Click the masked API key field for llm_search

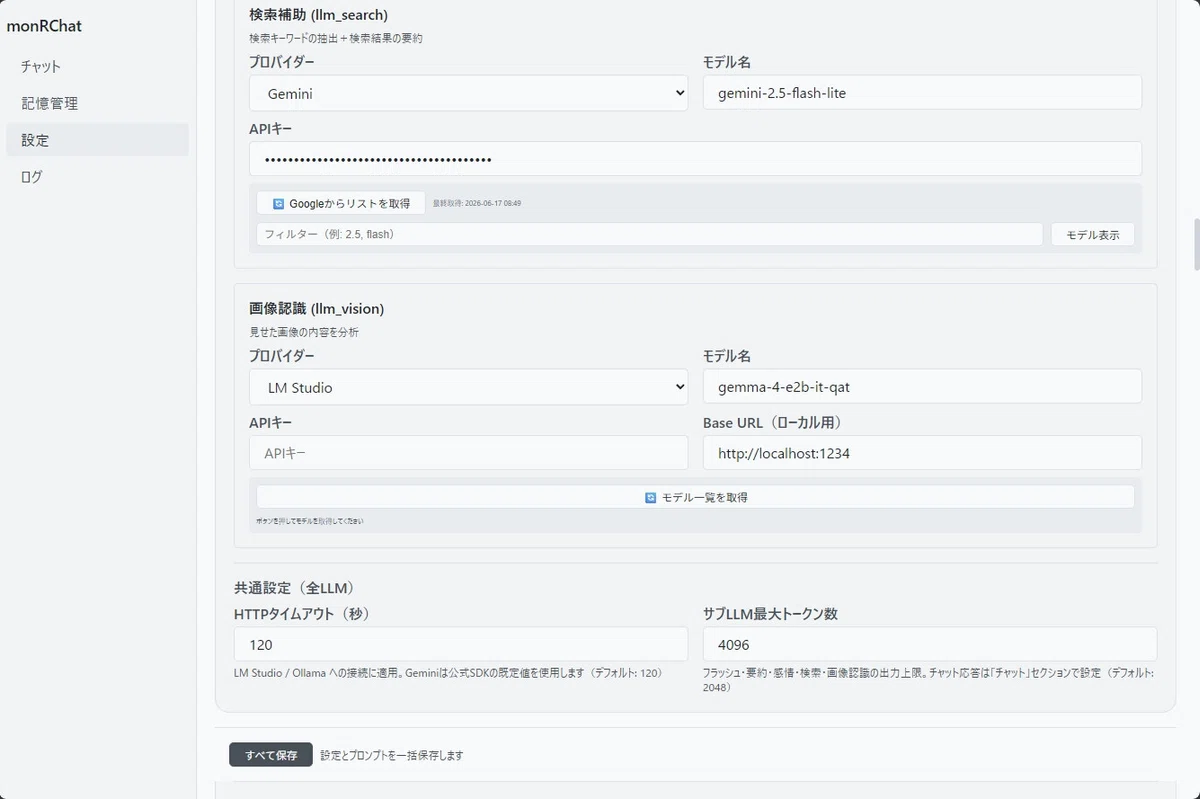point(695,159)
